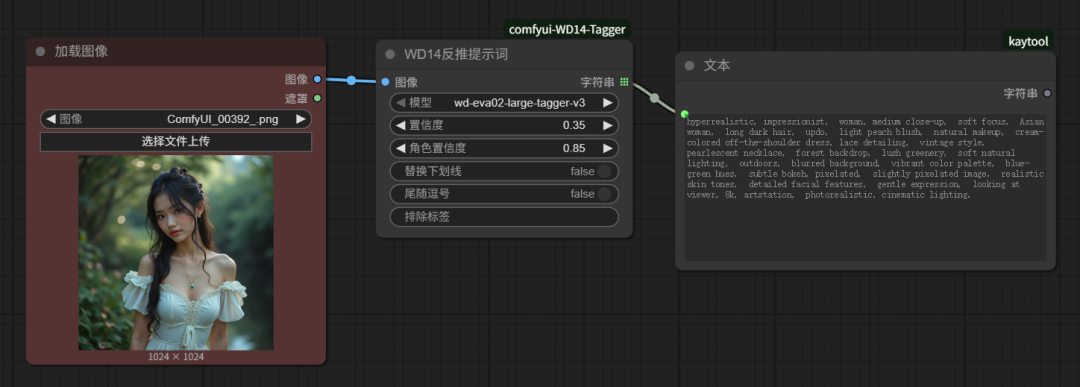Click the 文本 node title
The image size is (1080, 387).
[717, 66]
